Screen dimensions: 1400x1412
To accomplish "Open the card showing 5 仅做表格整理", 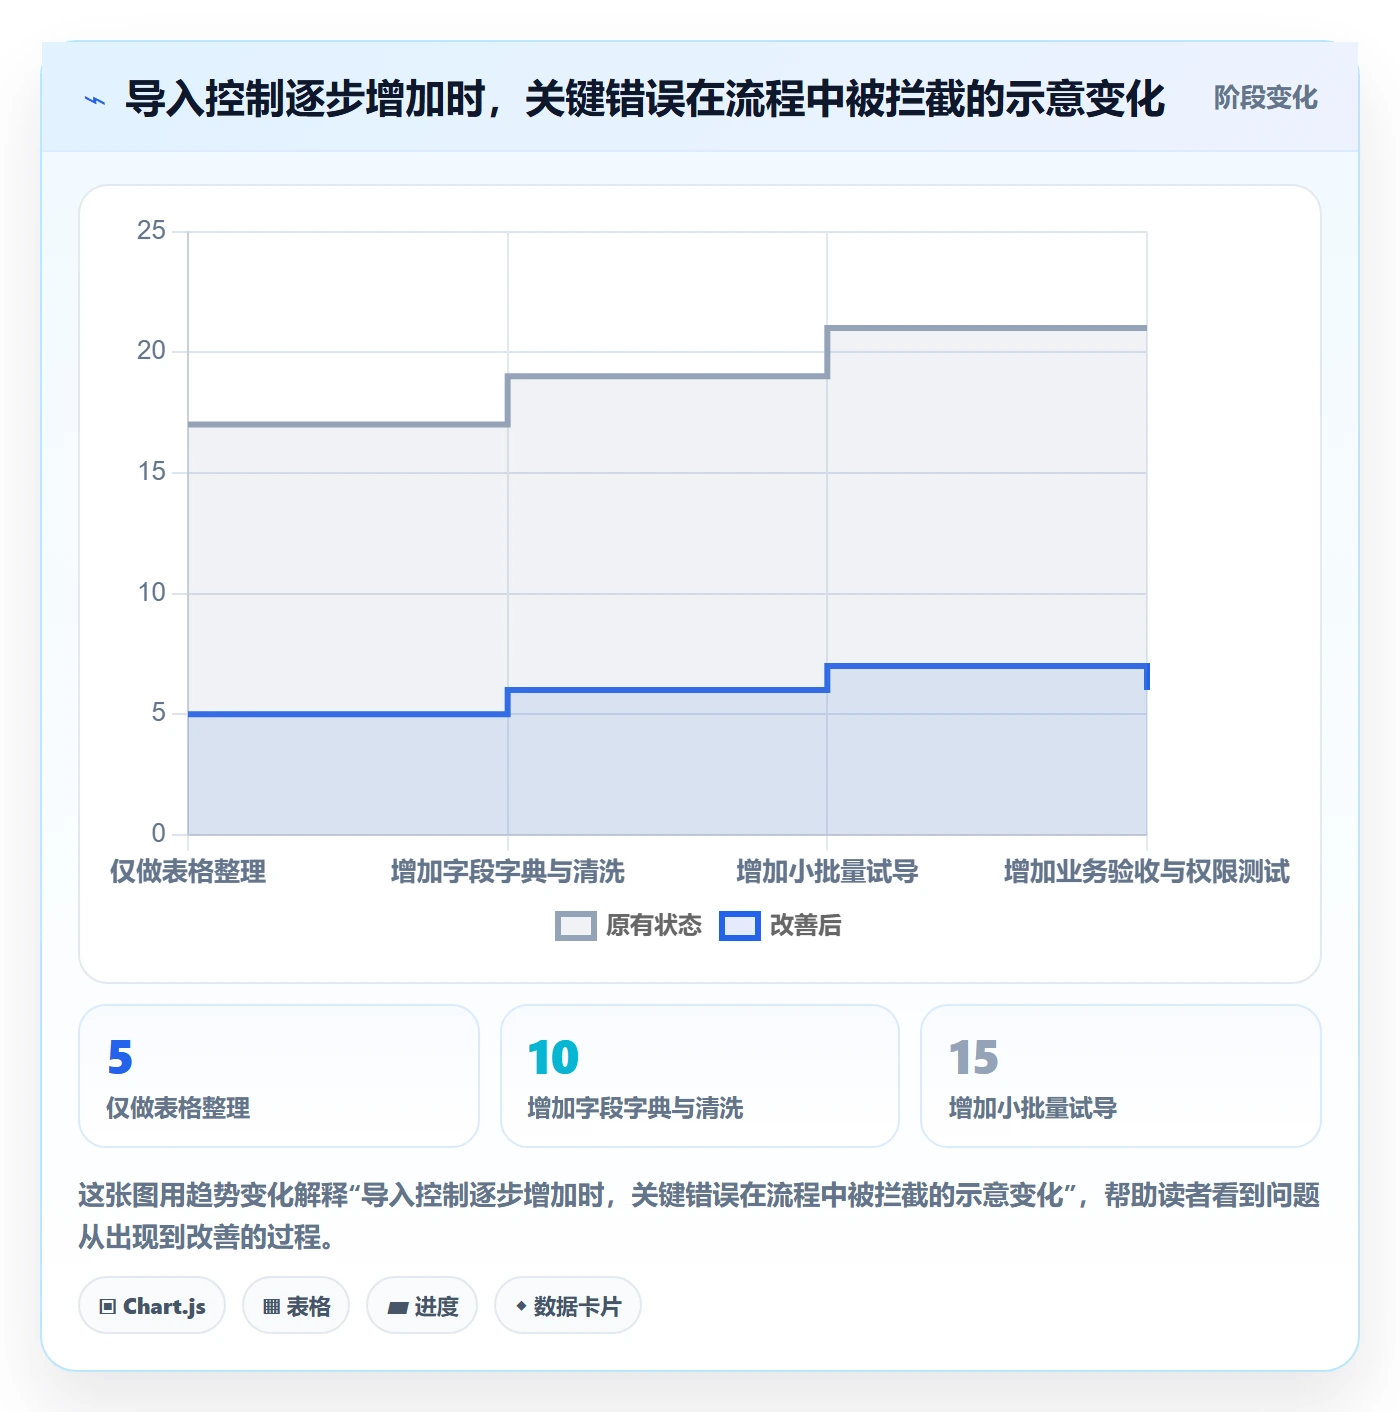I will 279,1076.
